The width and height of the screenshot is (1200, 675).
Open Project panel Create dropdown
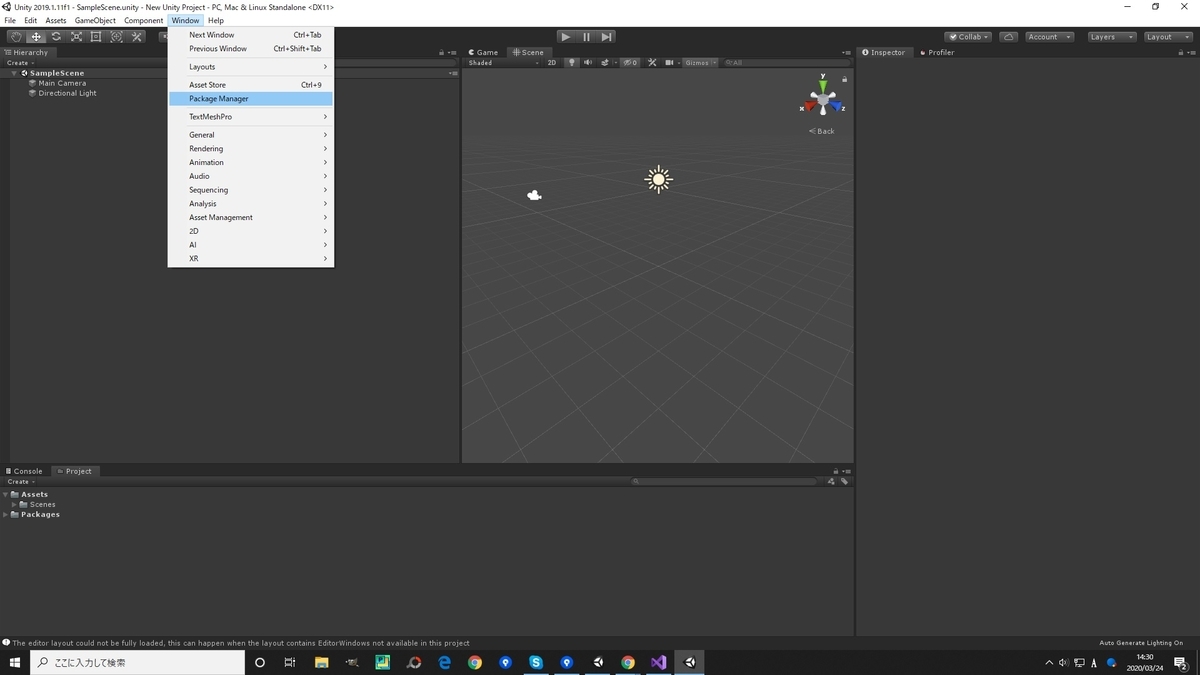tap(21, 482)
